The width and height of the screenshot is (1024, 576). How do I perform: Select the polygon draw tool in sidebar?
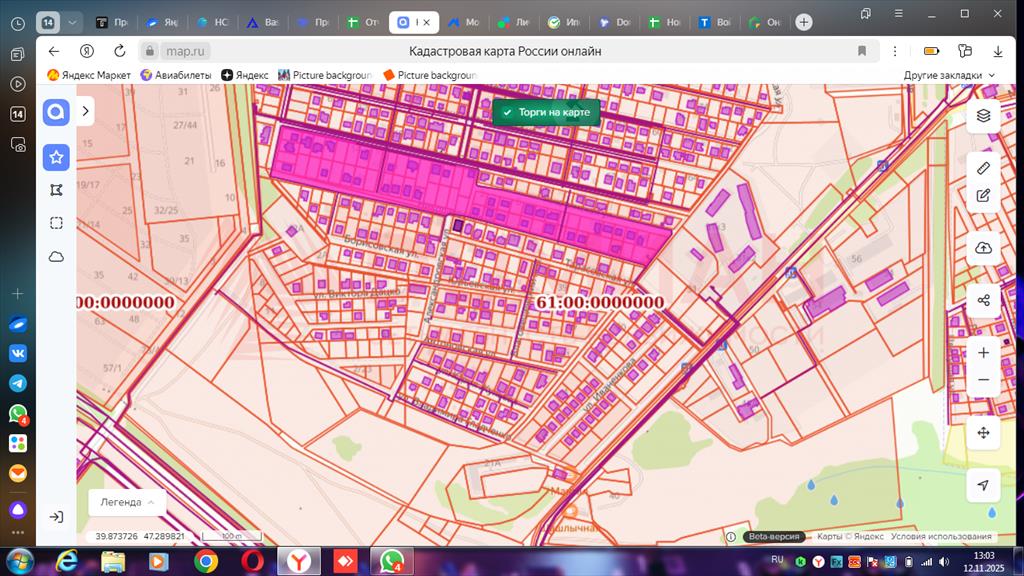point(57,190)
